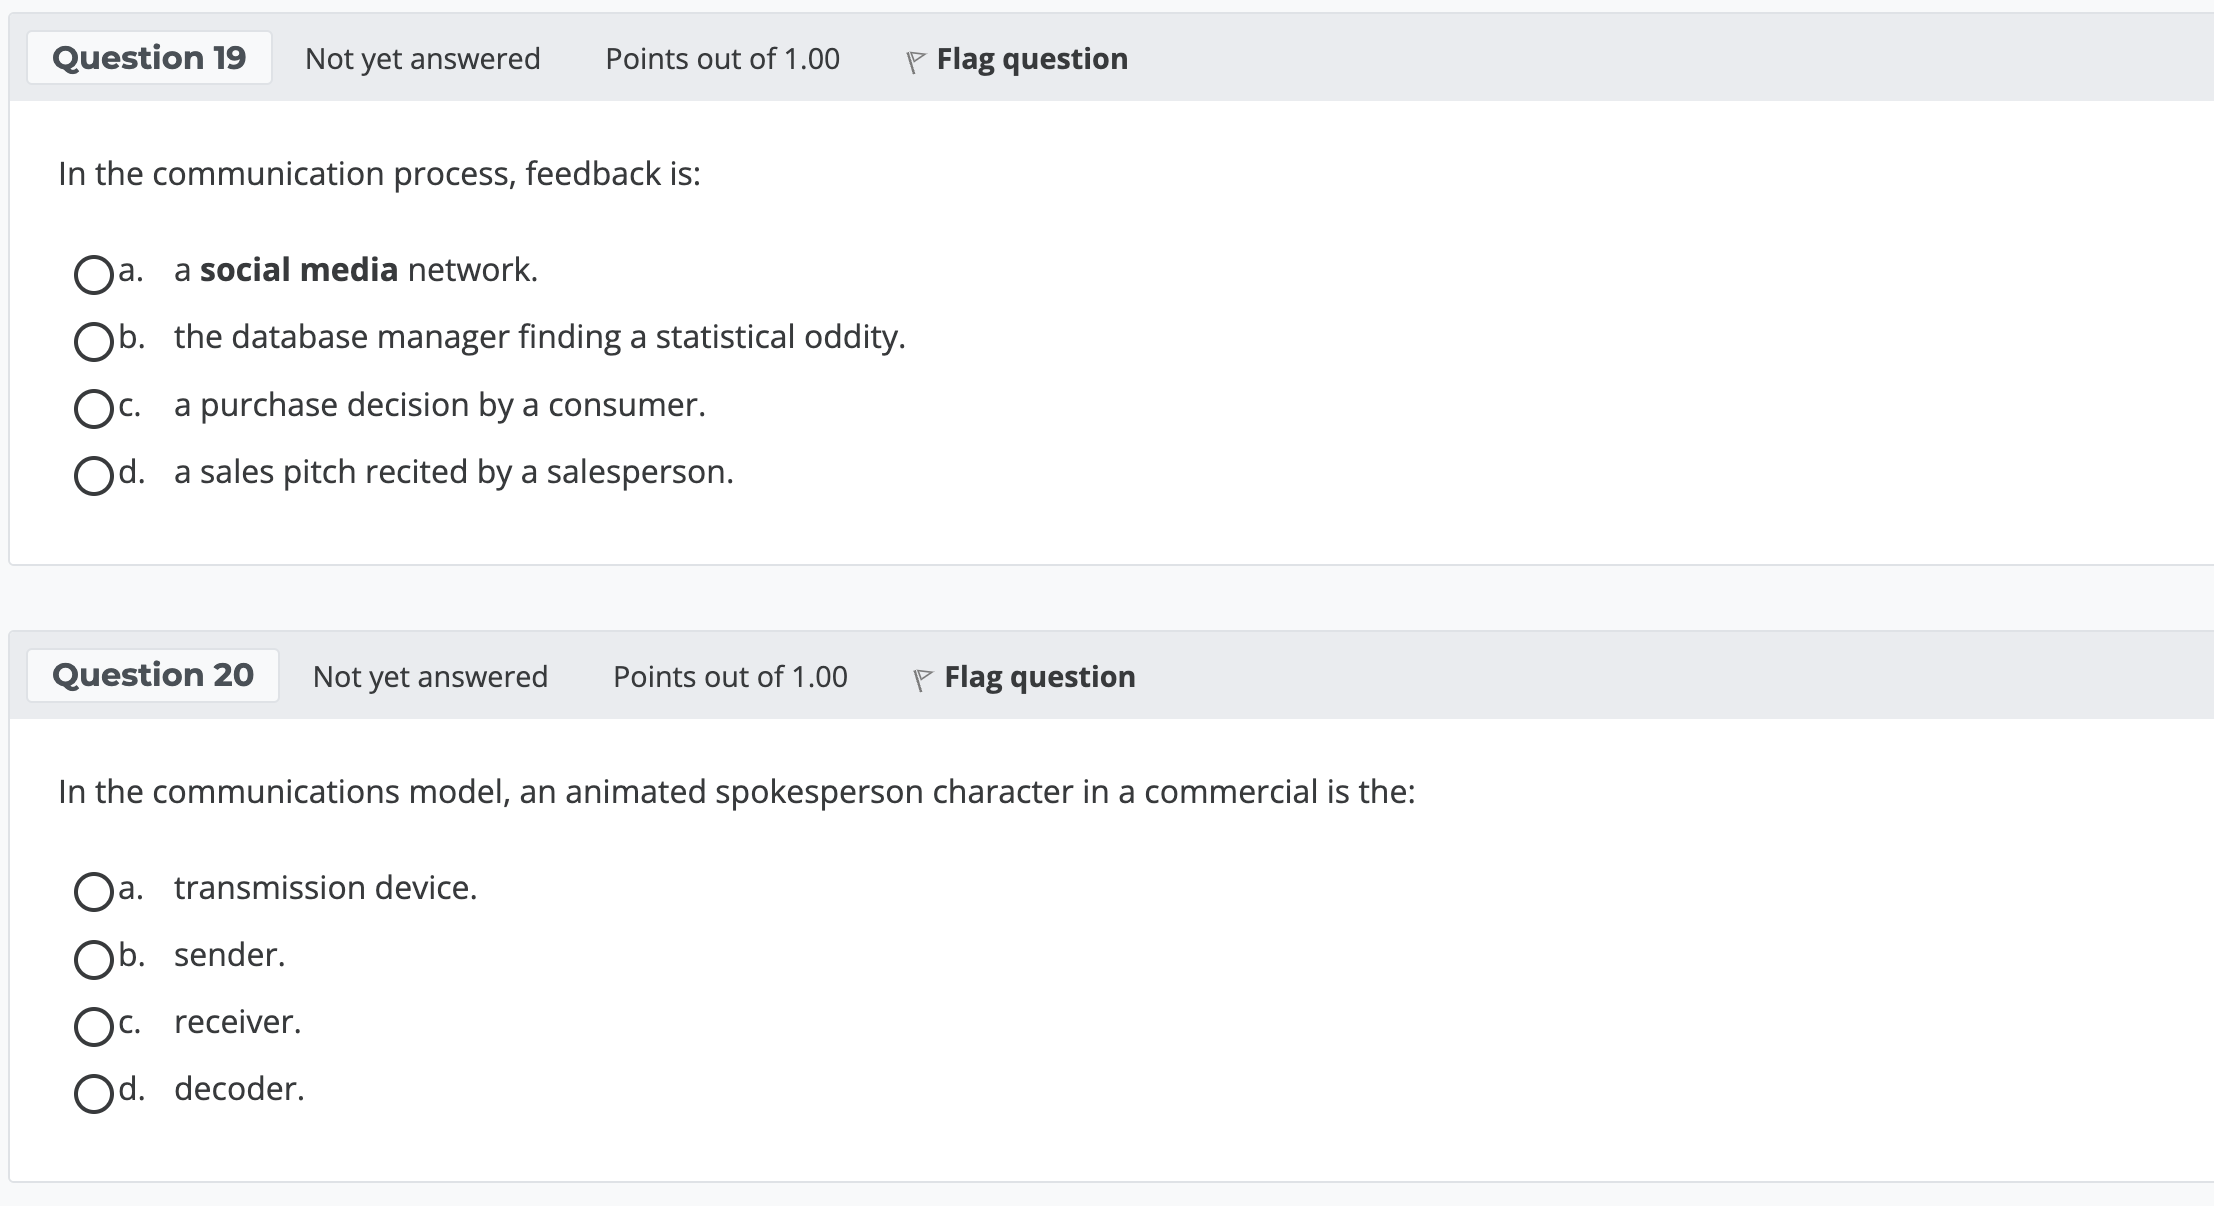Click "Not yet answered" status on Question 19
This screenshot has height=1206, width=2214.
point(422,59)
